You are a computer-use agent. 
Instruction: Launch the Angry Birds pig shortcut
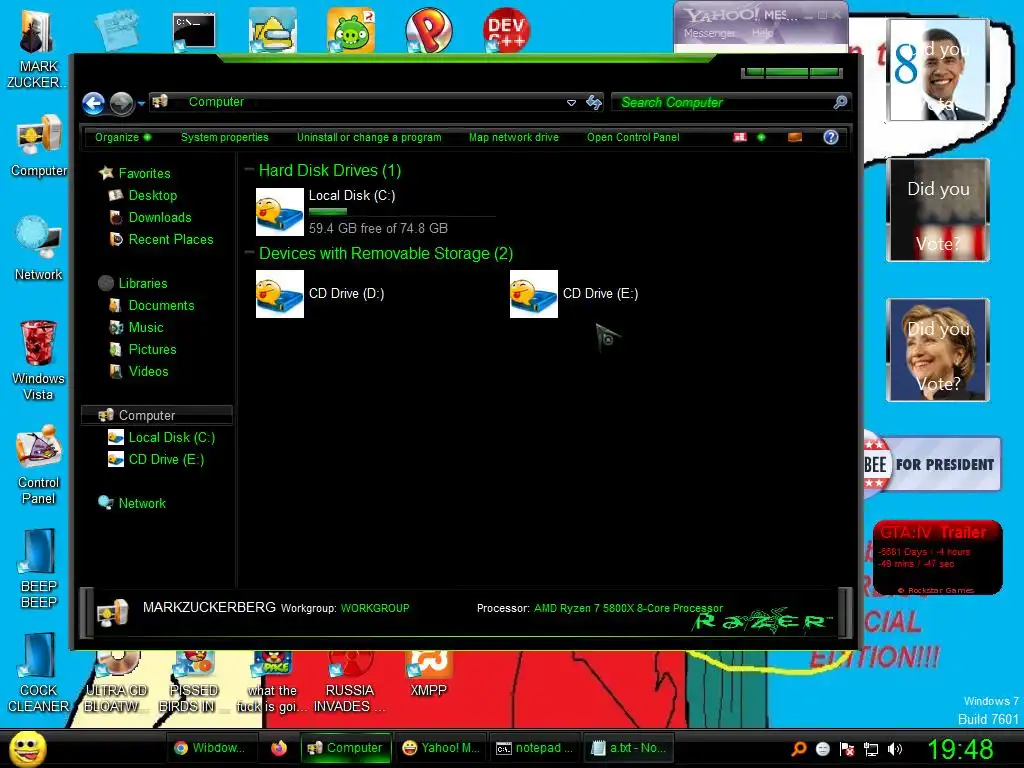click(x=351, y=30)
